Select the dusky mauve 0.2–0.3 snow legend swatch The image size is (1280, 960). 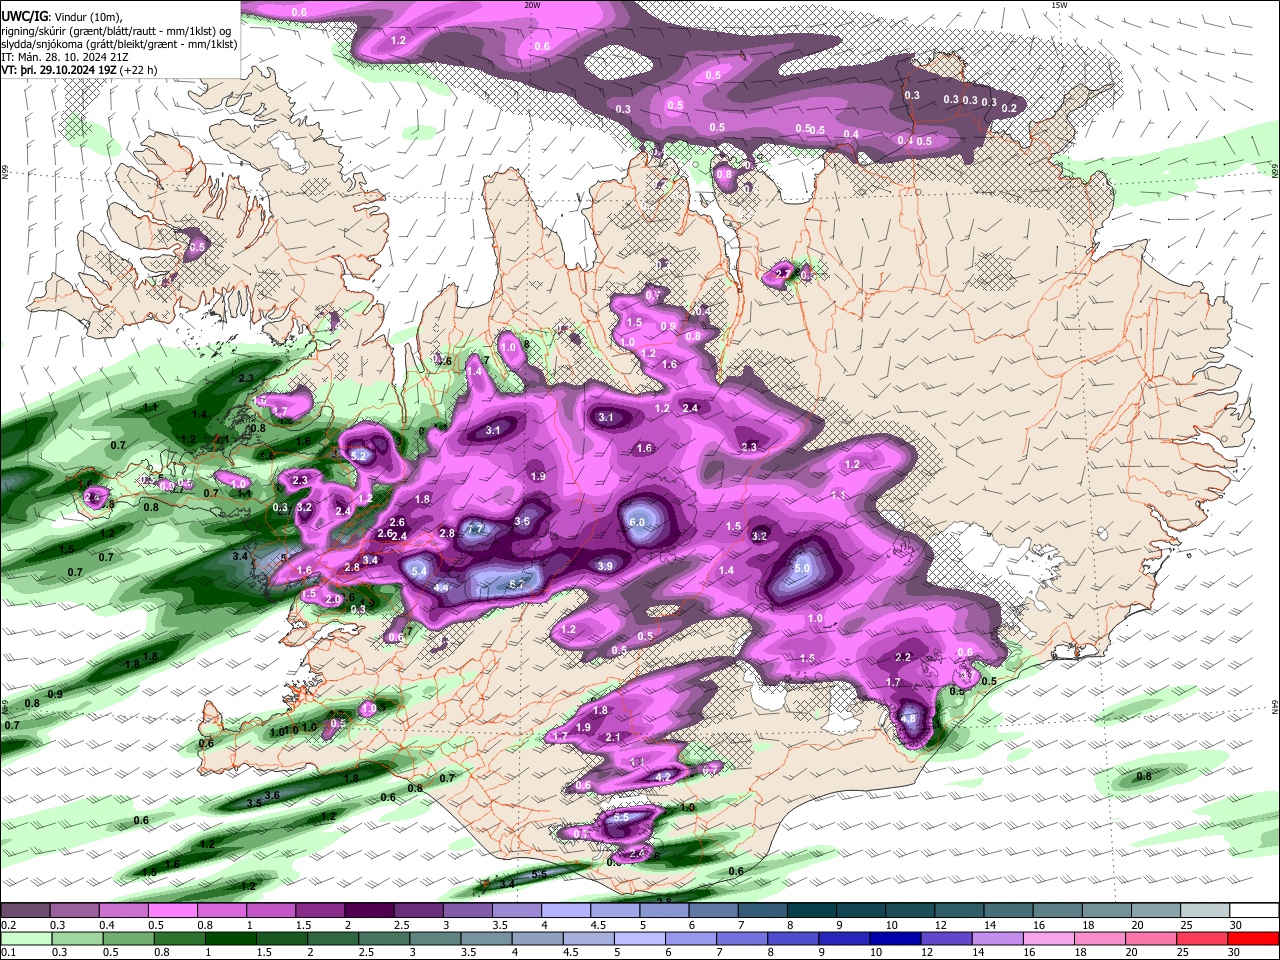(24, 911)
